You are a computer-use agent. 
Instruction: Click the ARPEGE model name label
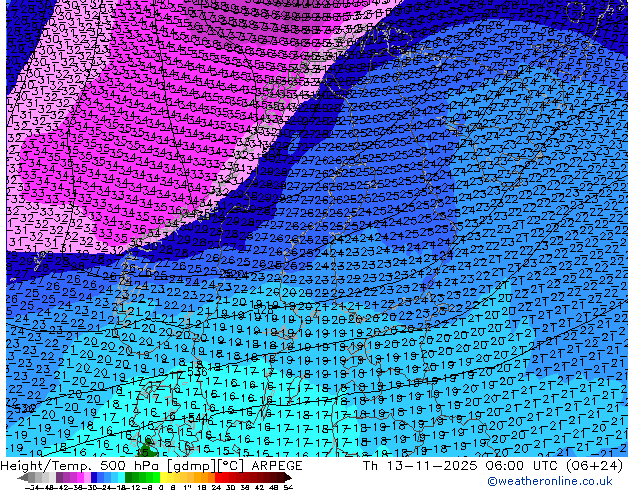click(x=277, y=466)
